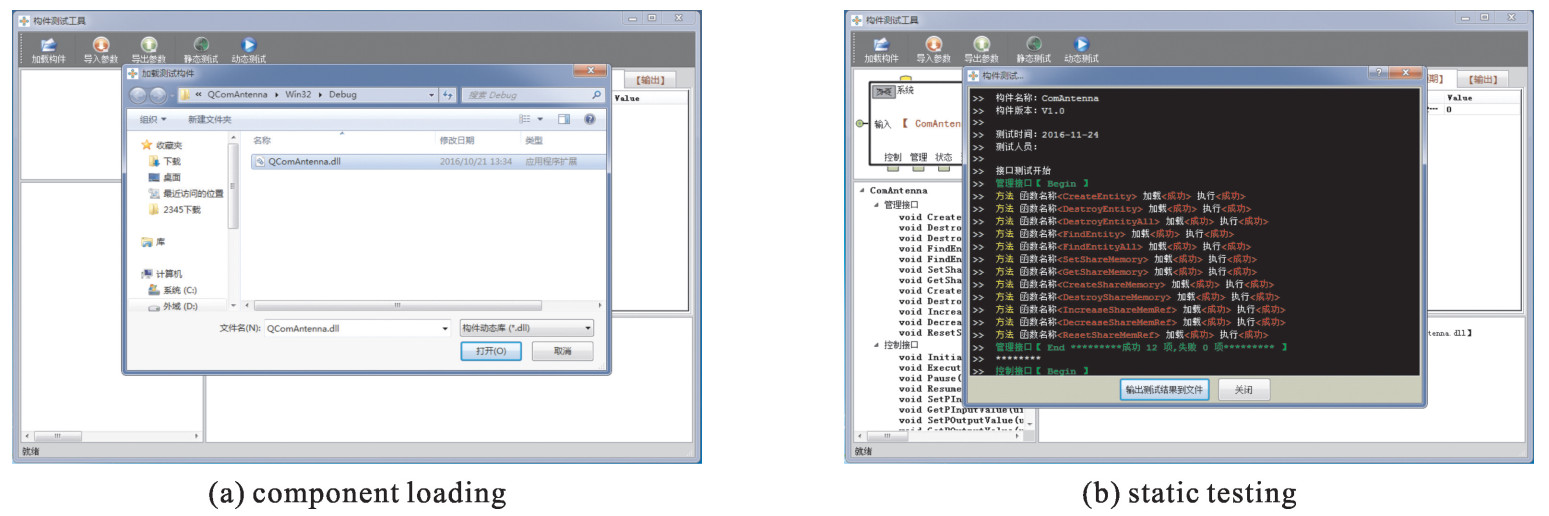Screen dimensions: 1549x516
Task: Click the 关闭 button in test results dialog
Action: 1243,390
